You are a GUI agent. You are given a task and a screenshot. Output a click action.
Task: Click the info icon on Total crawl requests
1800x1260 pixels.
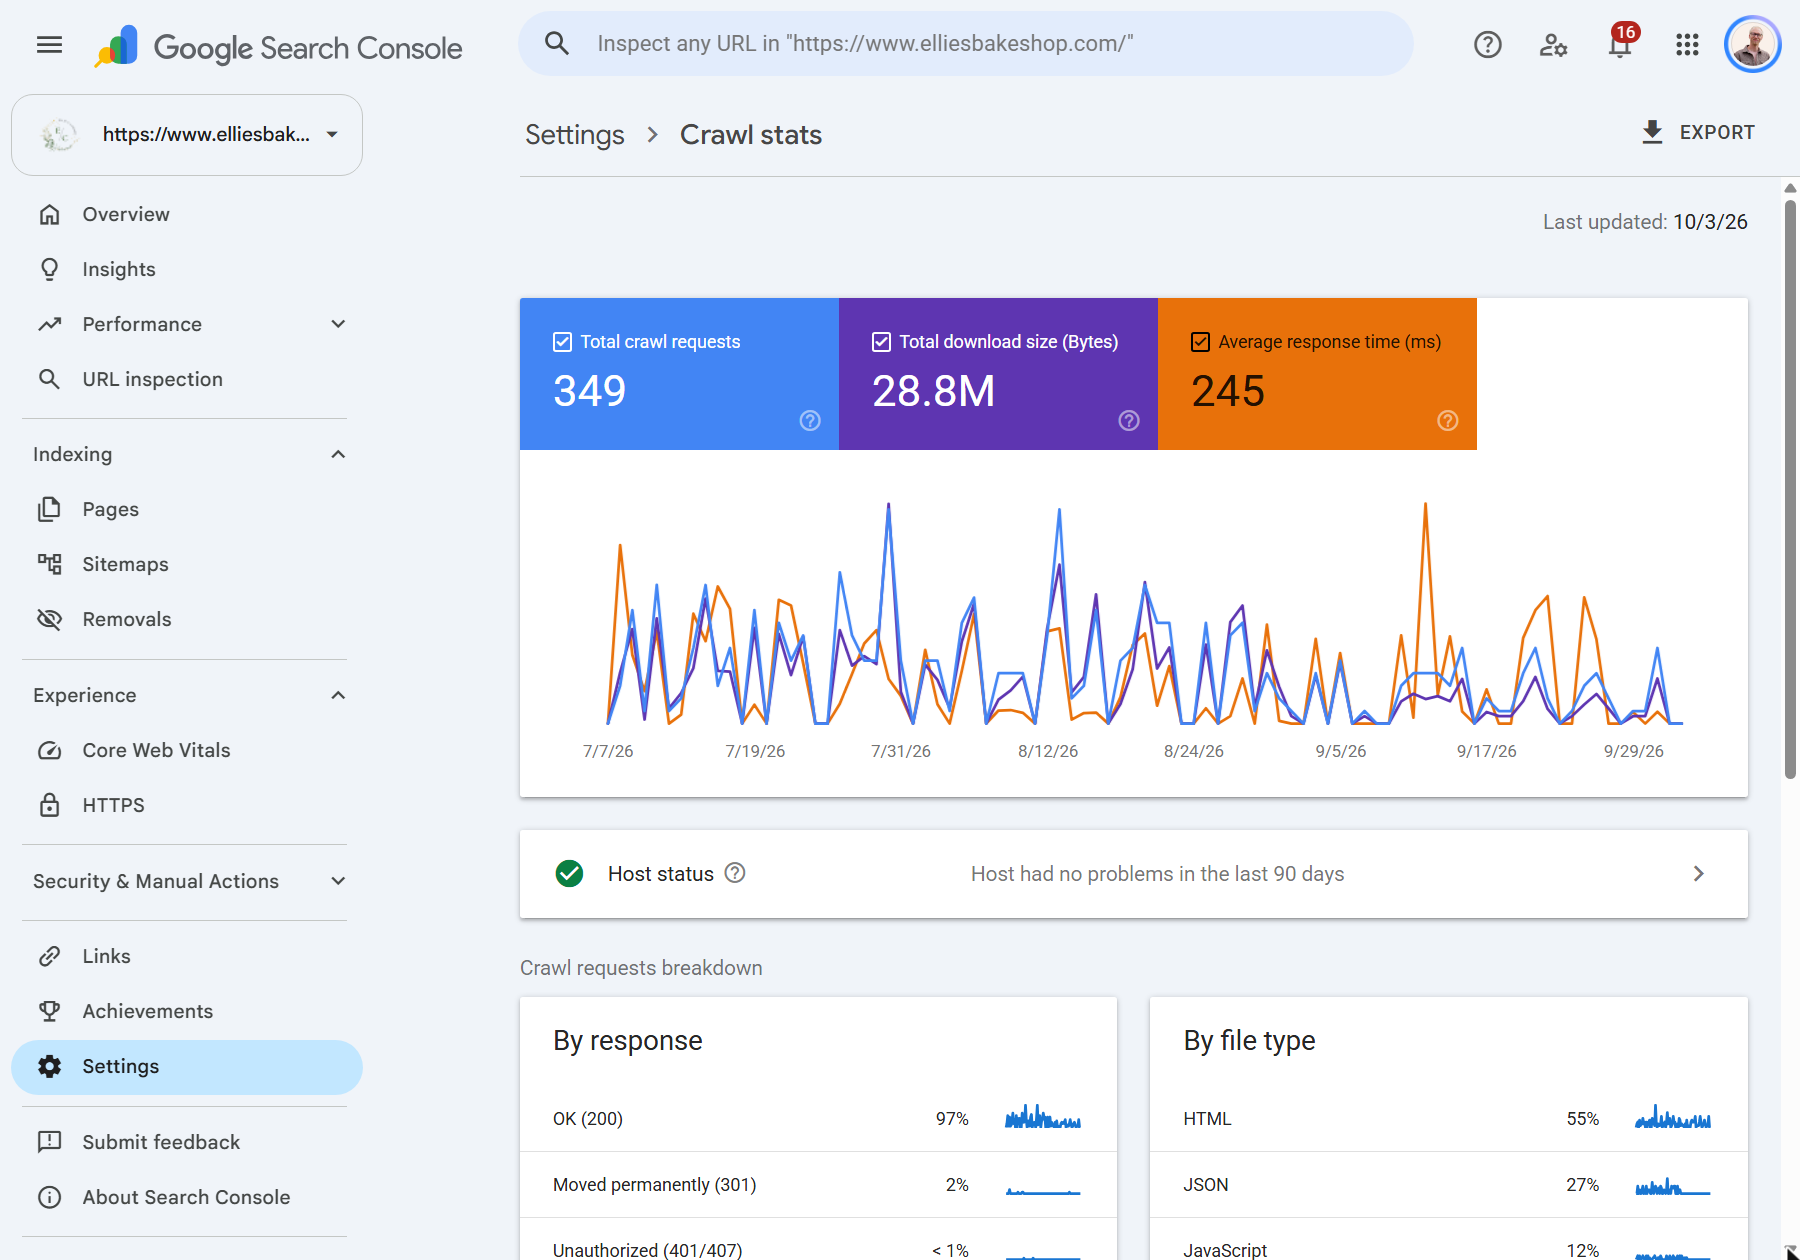[810, 421]
